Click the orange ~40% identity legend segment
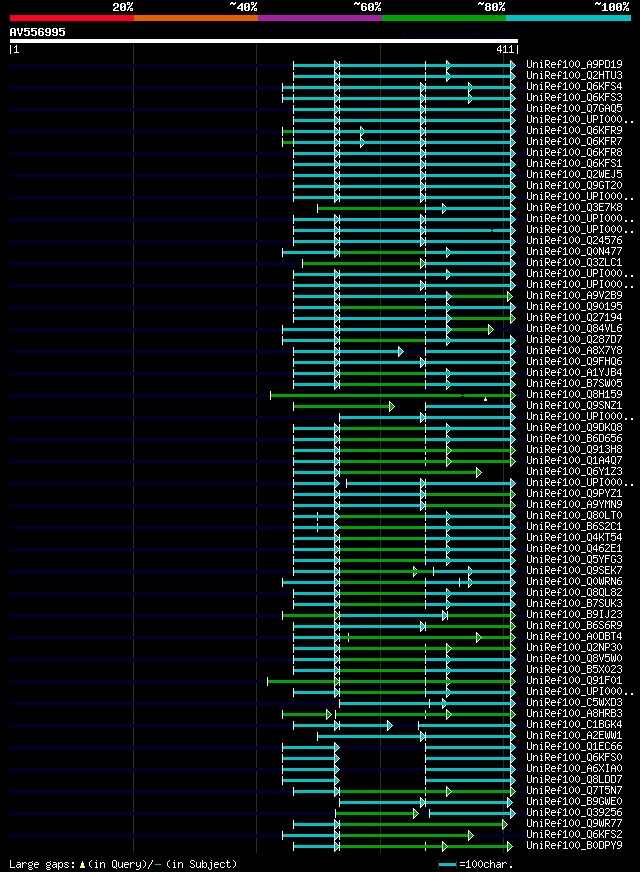The image size is (640, 872). [x=196, y=18]
